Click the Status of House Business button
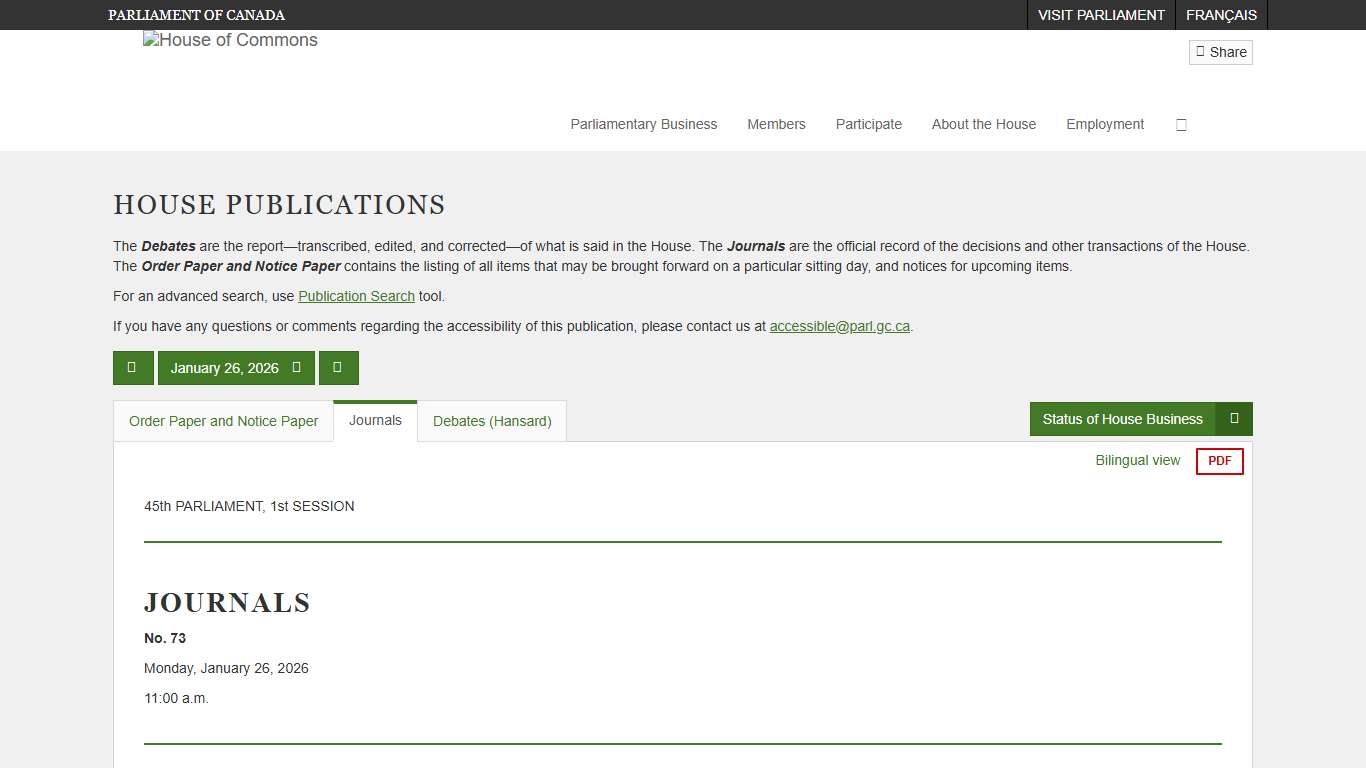 (x=1122, y=419)
